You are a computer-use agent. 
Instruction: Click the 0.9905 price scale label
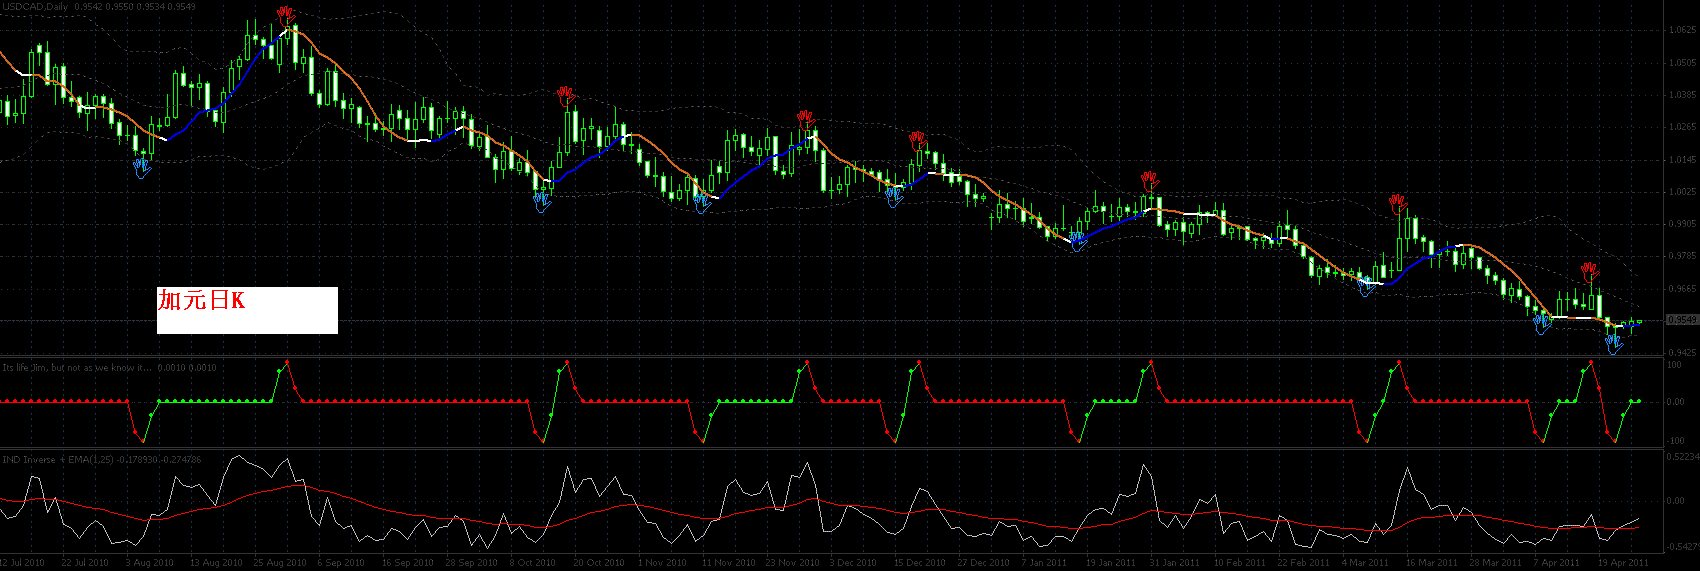[x=1682, y=223]
